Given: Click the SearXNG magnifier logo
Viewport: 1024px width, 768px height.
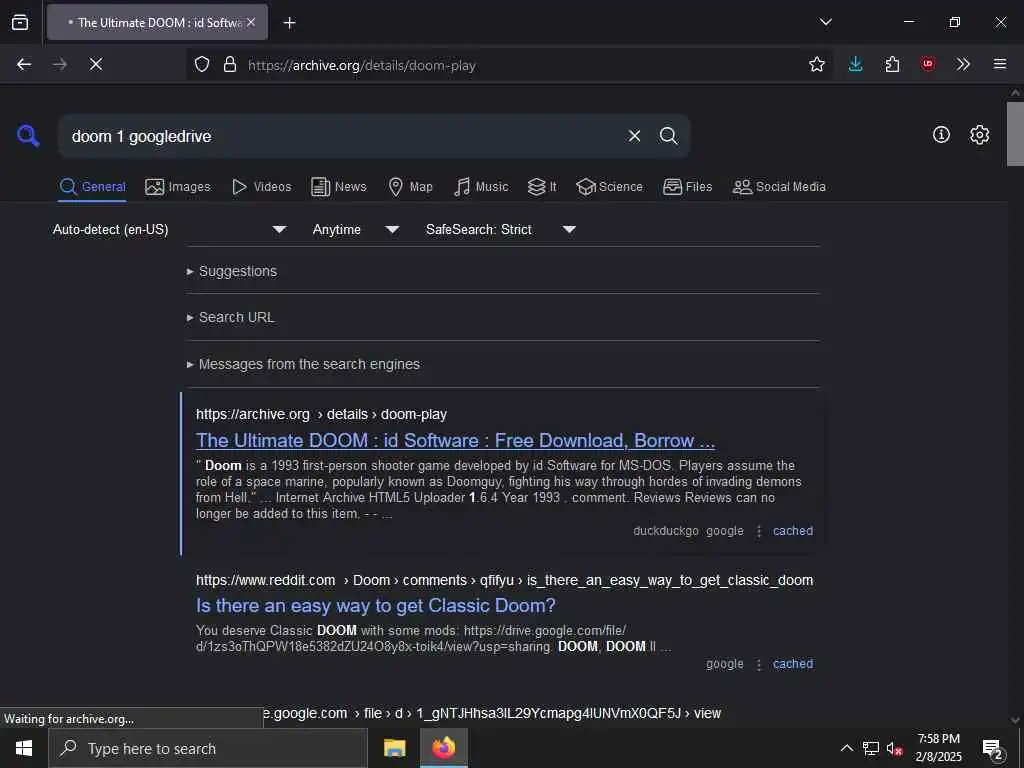Looking at the screenshot, I should click(x=28, y=135).
